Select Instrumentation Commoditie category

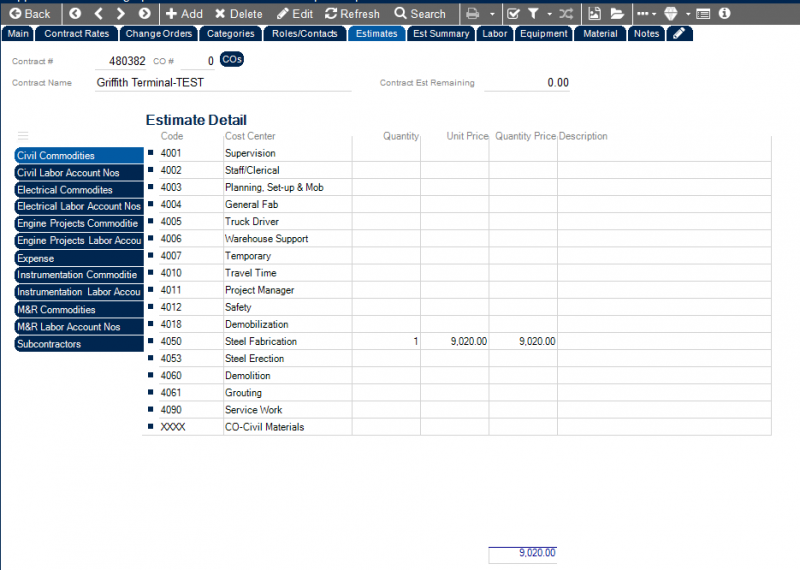(79, 275)
